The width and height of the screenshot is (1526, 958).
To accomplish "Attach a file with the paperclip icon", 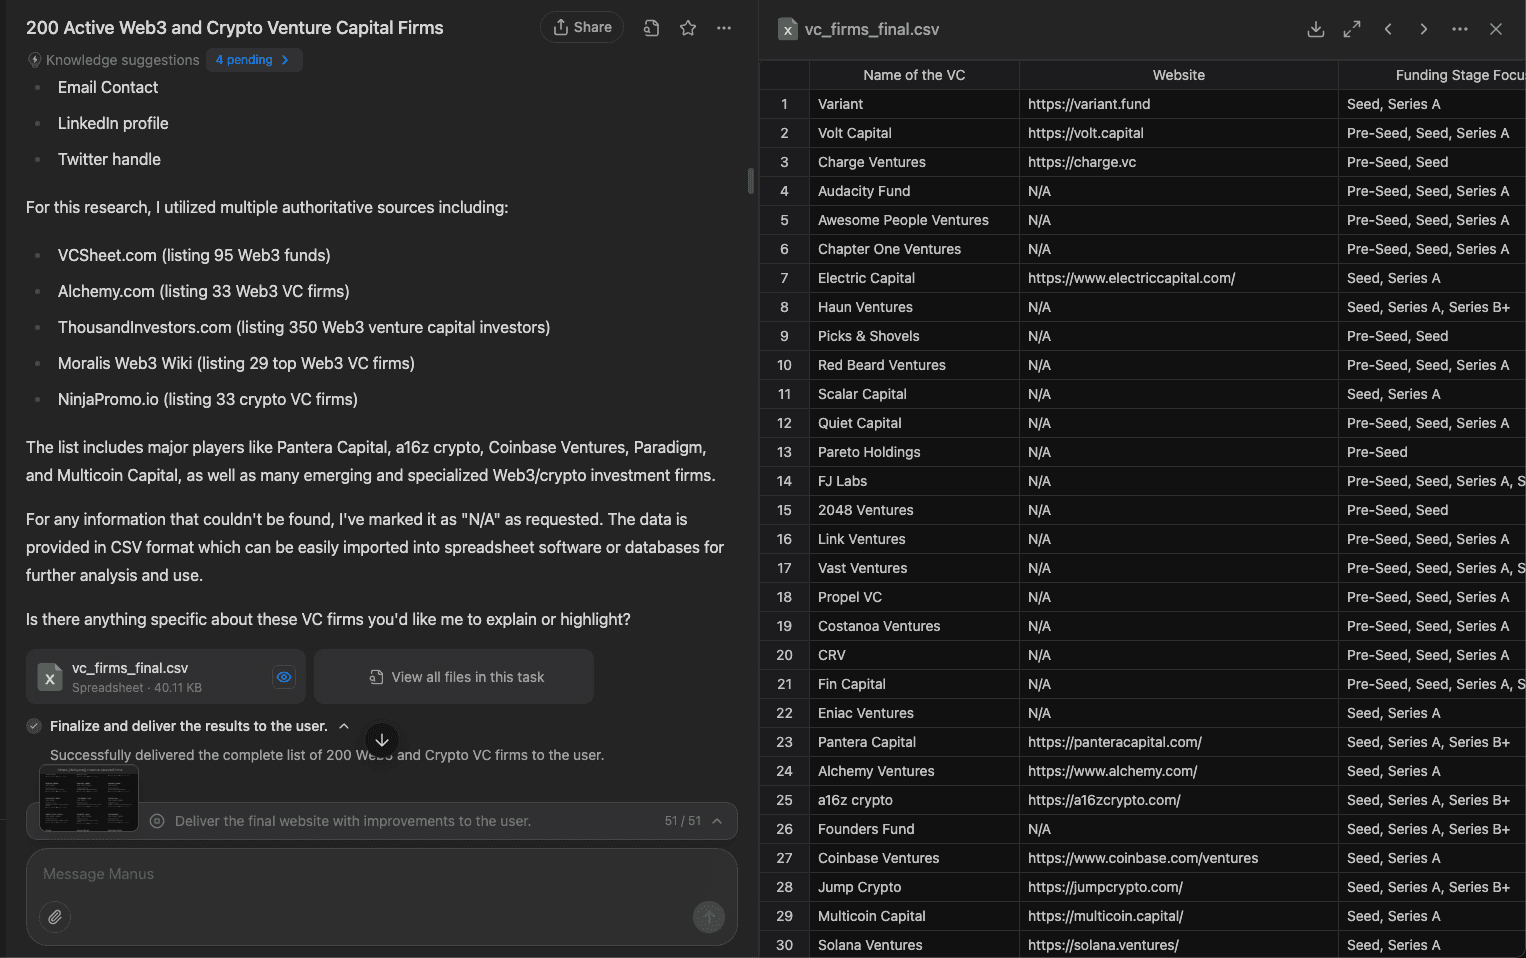I will (55, 917).
